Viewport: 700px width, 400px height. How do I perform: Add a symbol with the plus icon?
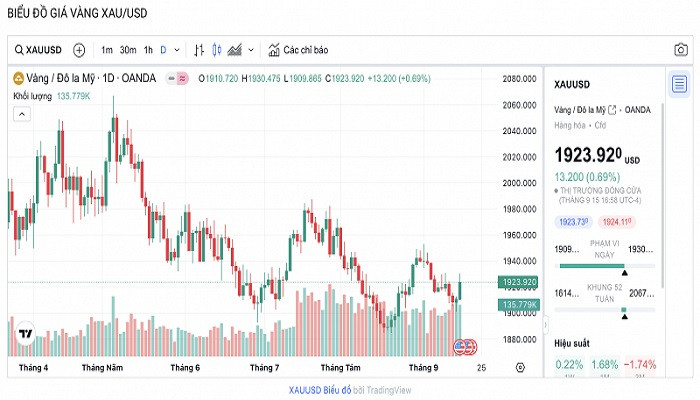tap(79, 50)
